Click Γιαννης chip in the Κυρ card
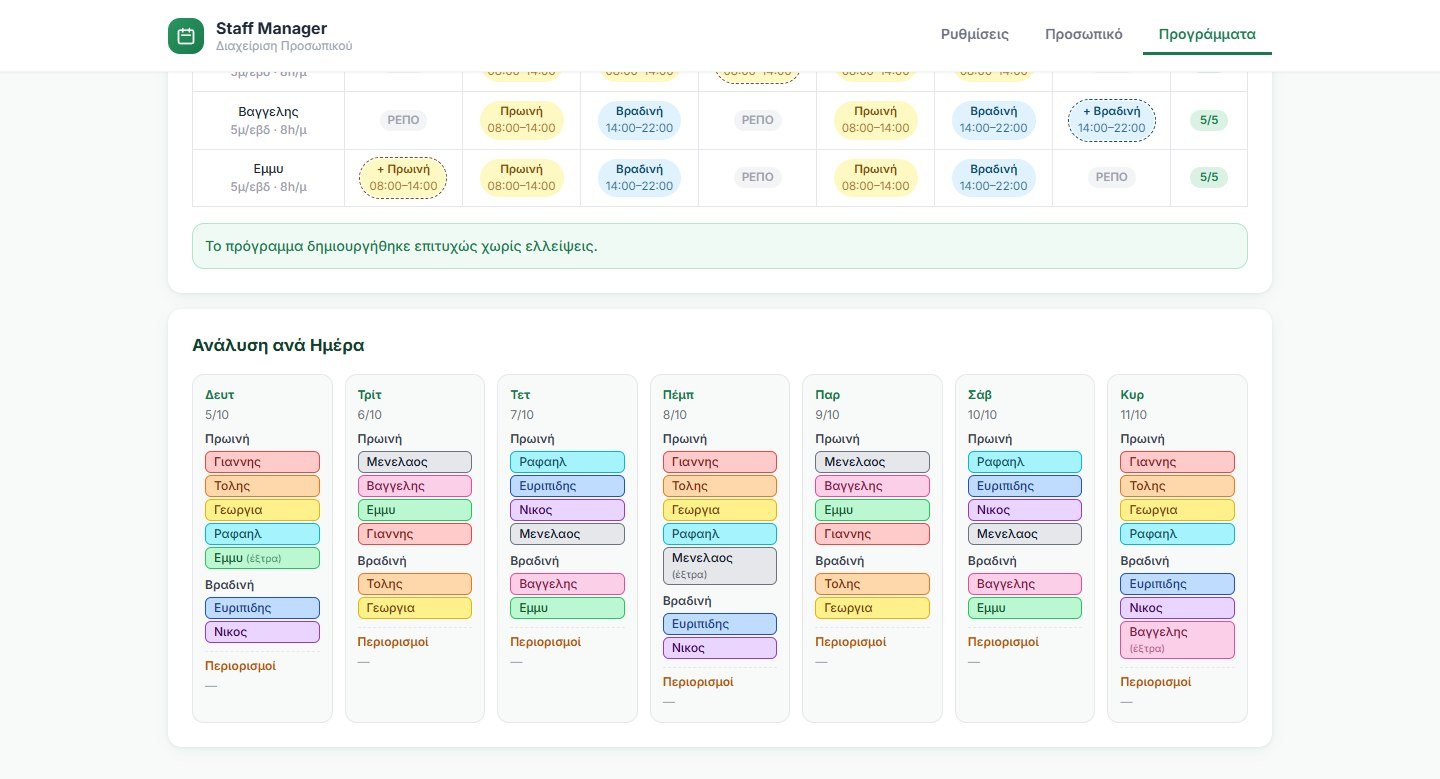Image resolution: width=1440 pixels, height=779 pixels. coord(1177,462)
